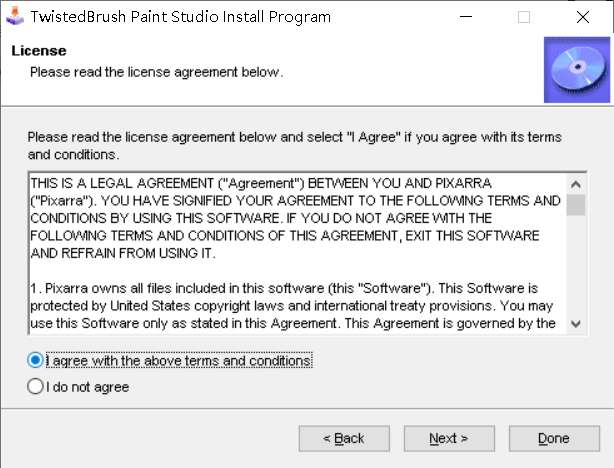
Task: Minimize the install program window
Action: tap(467, 17)
